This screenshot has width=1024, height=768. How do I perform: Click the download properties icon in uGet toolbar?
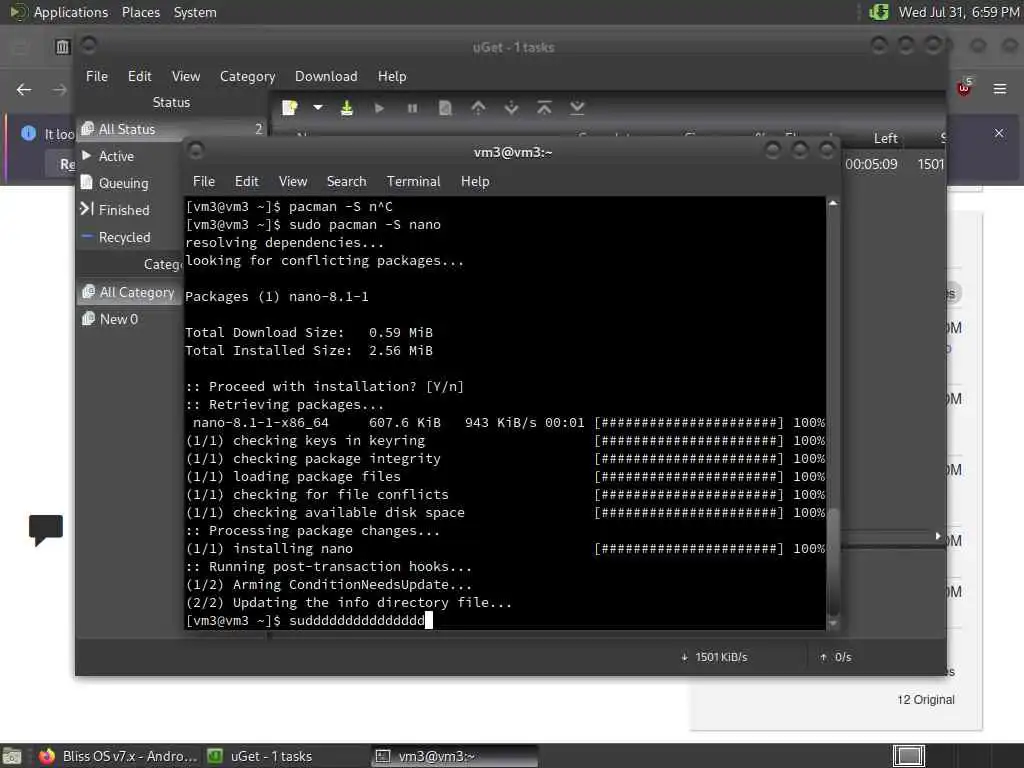[445, 108]
